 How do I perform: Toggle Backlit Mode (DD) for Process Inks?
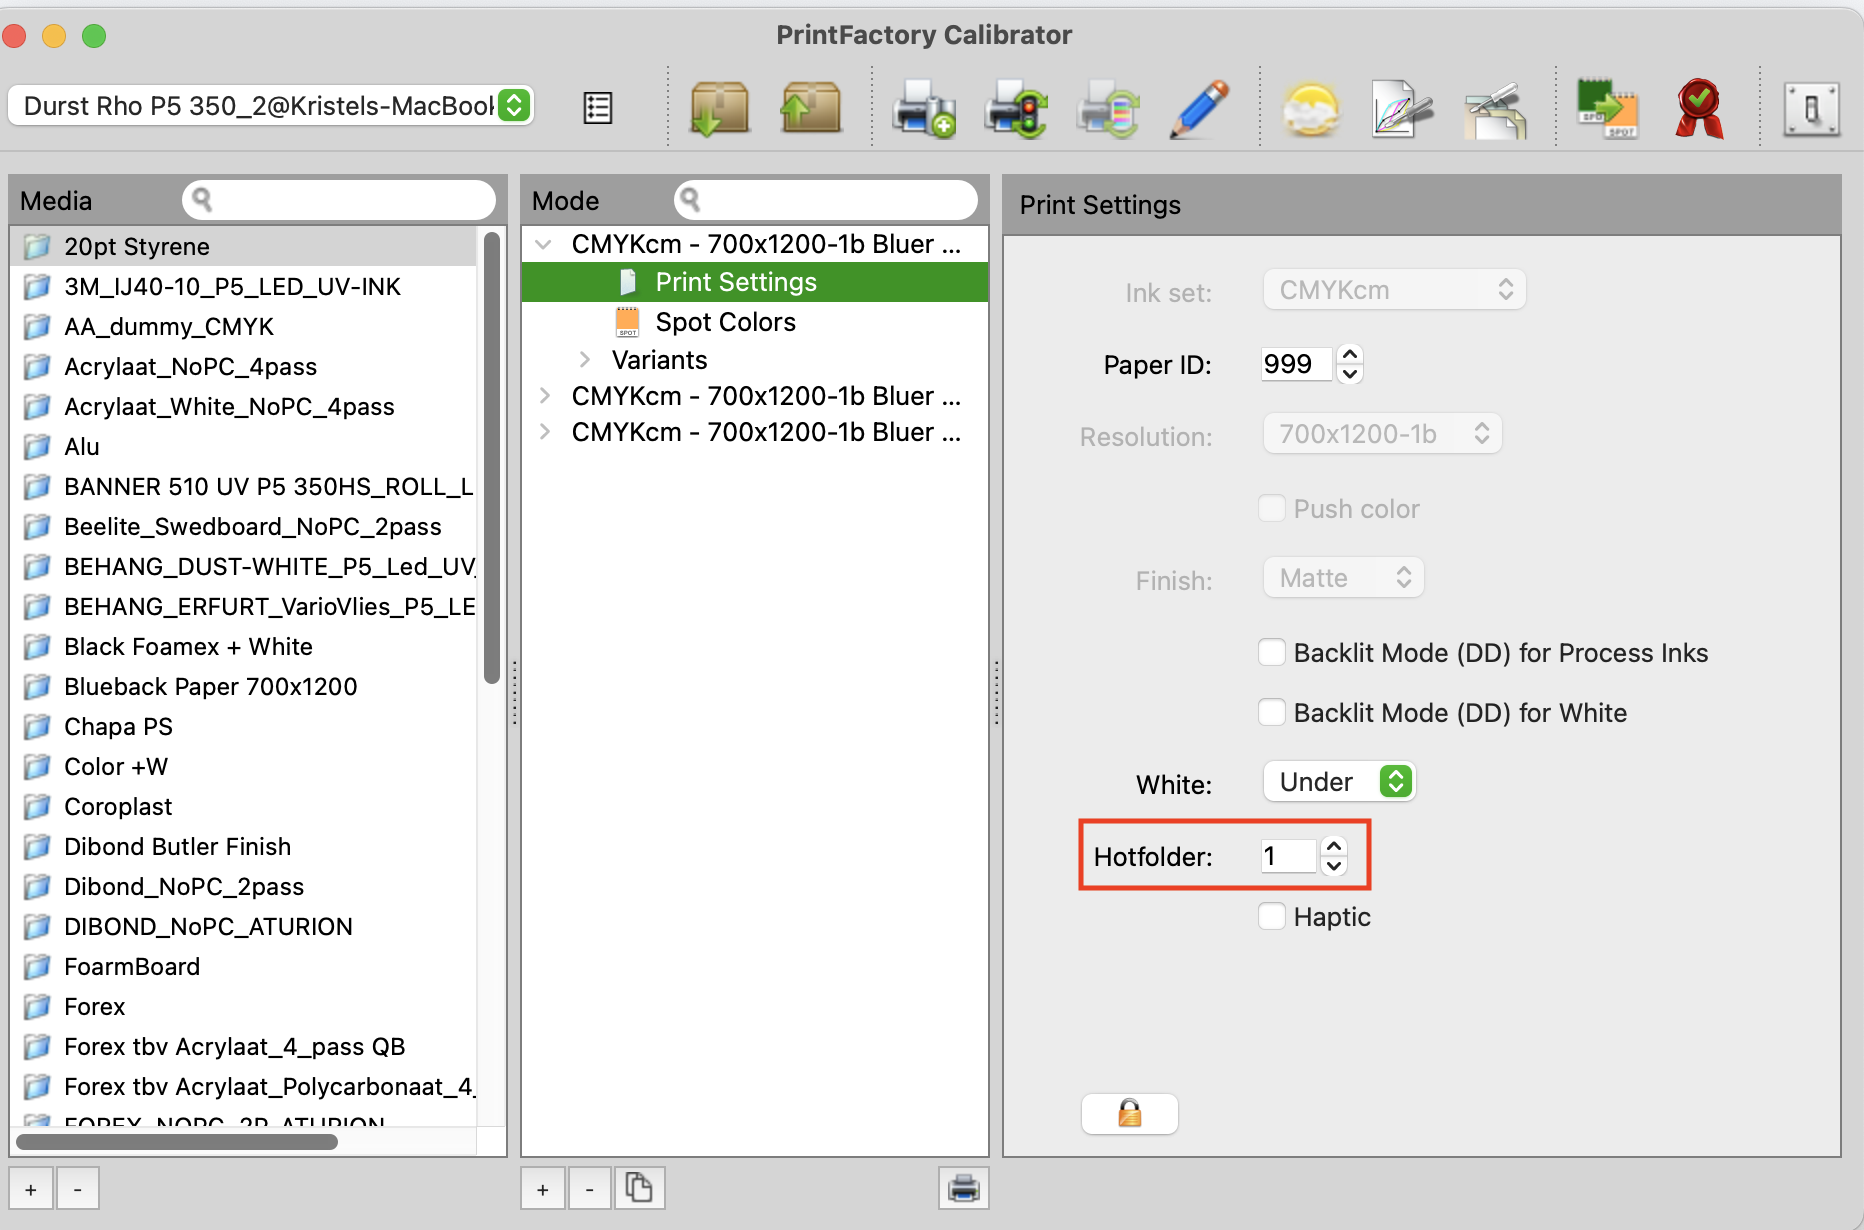[1271, 652]
